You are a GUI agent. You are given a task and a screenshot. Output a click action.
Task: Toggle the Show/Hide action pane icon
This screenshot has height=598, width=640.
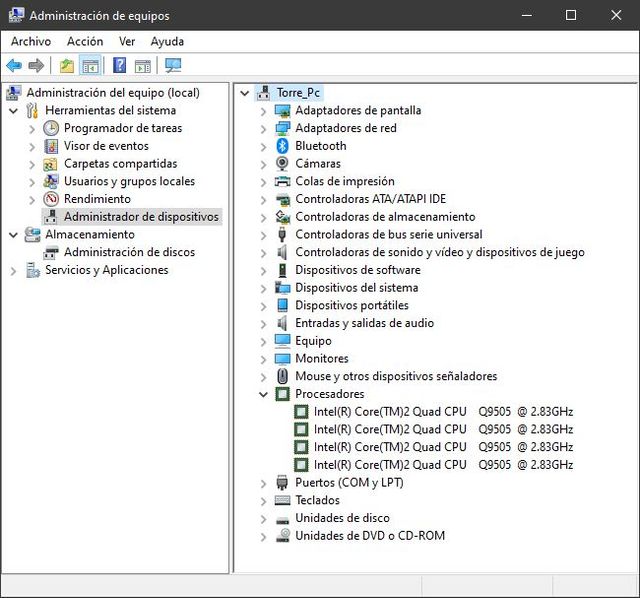pyautogui.click(x=143, y=65)
